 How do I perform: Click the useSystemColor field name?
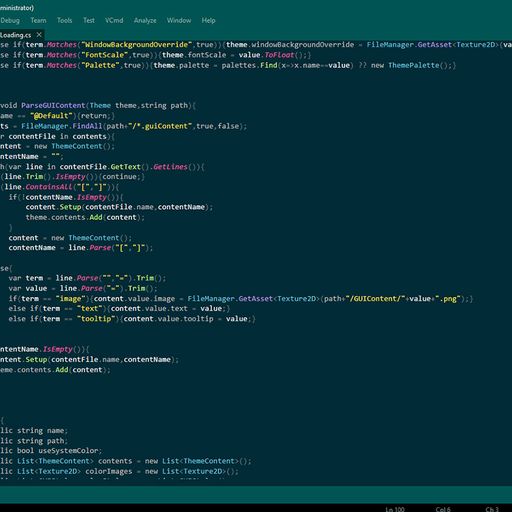68,451
